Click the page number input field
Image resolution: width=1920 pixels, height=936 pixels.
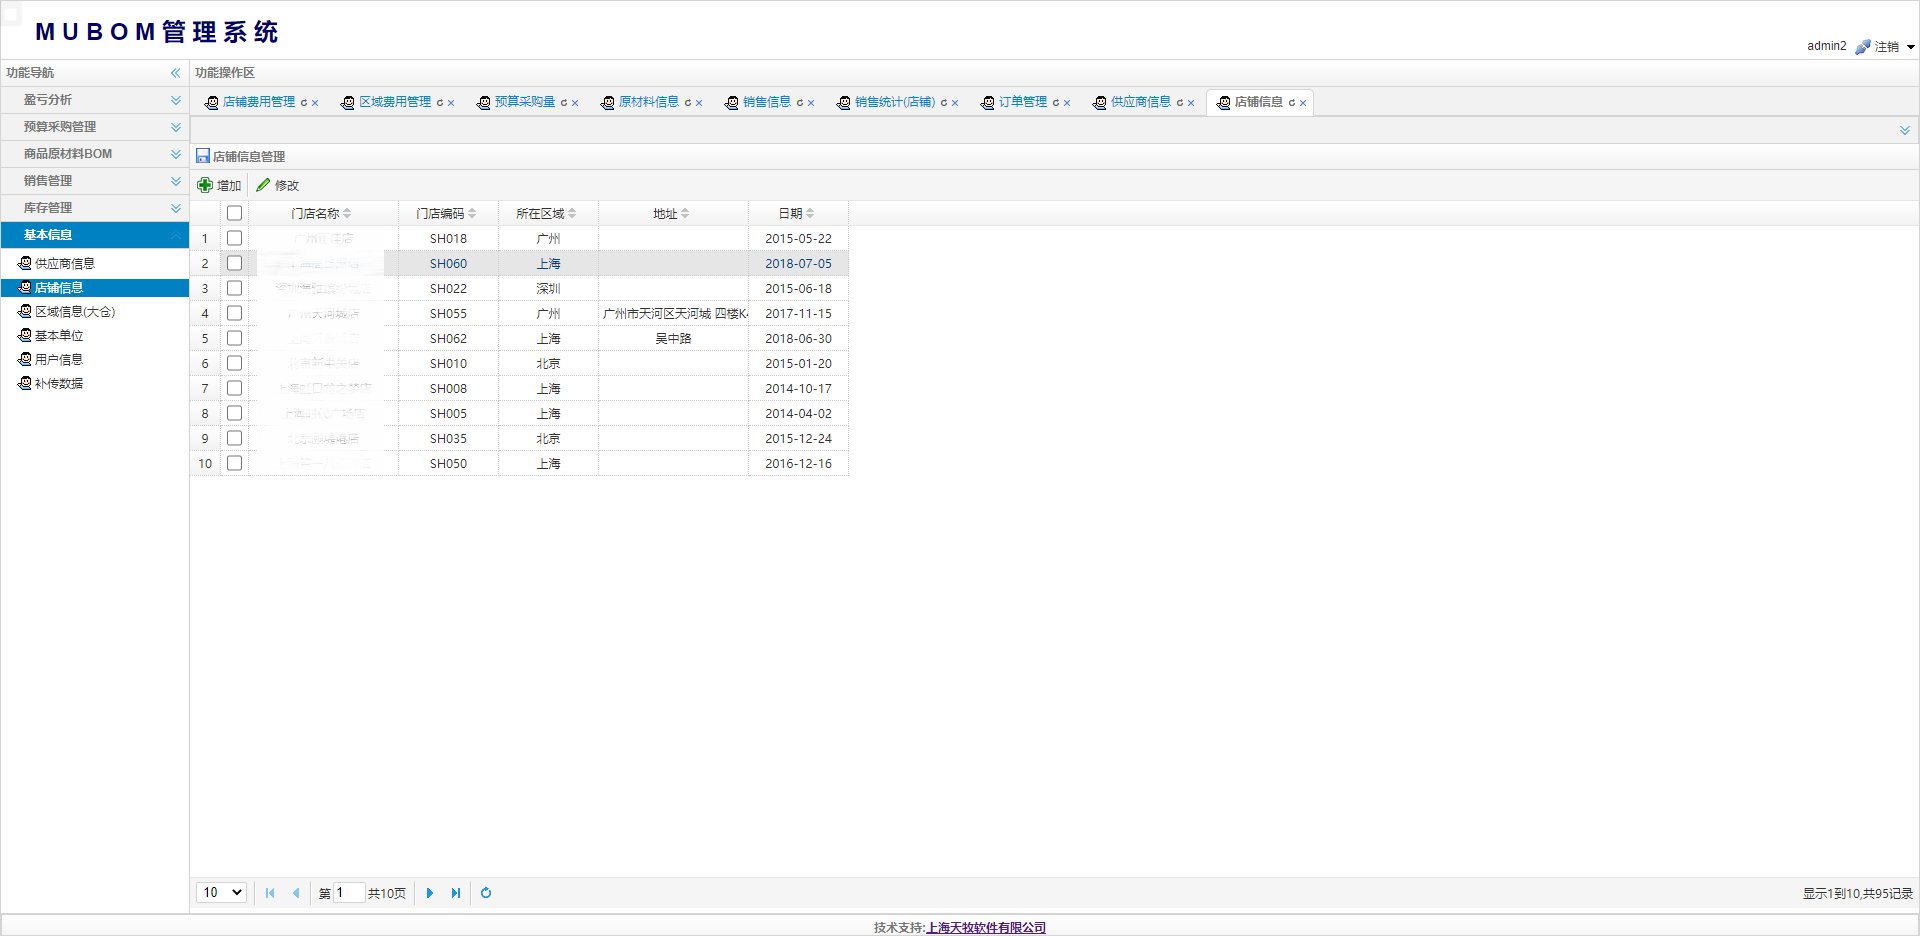[348, 893]
